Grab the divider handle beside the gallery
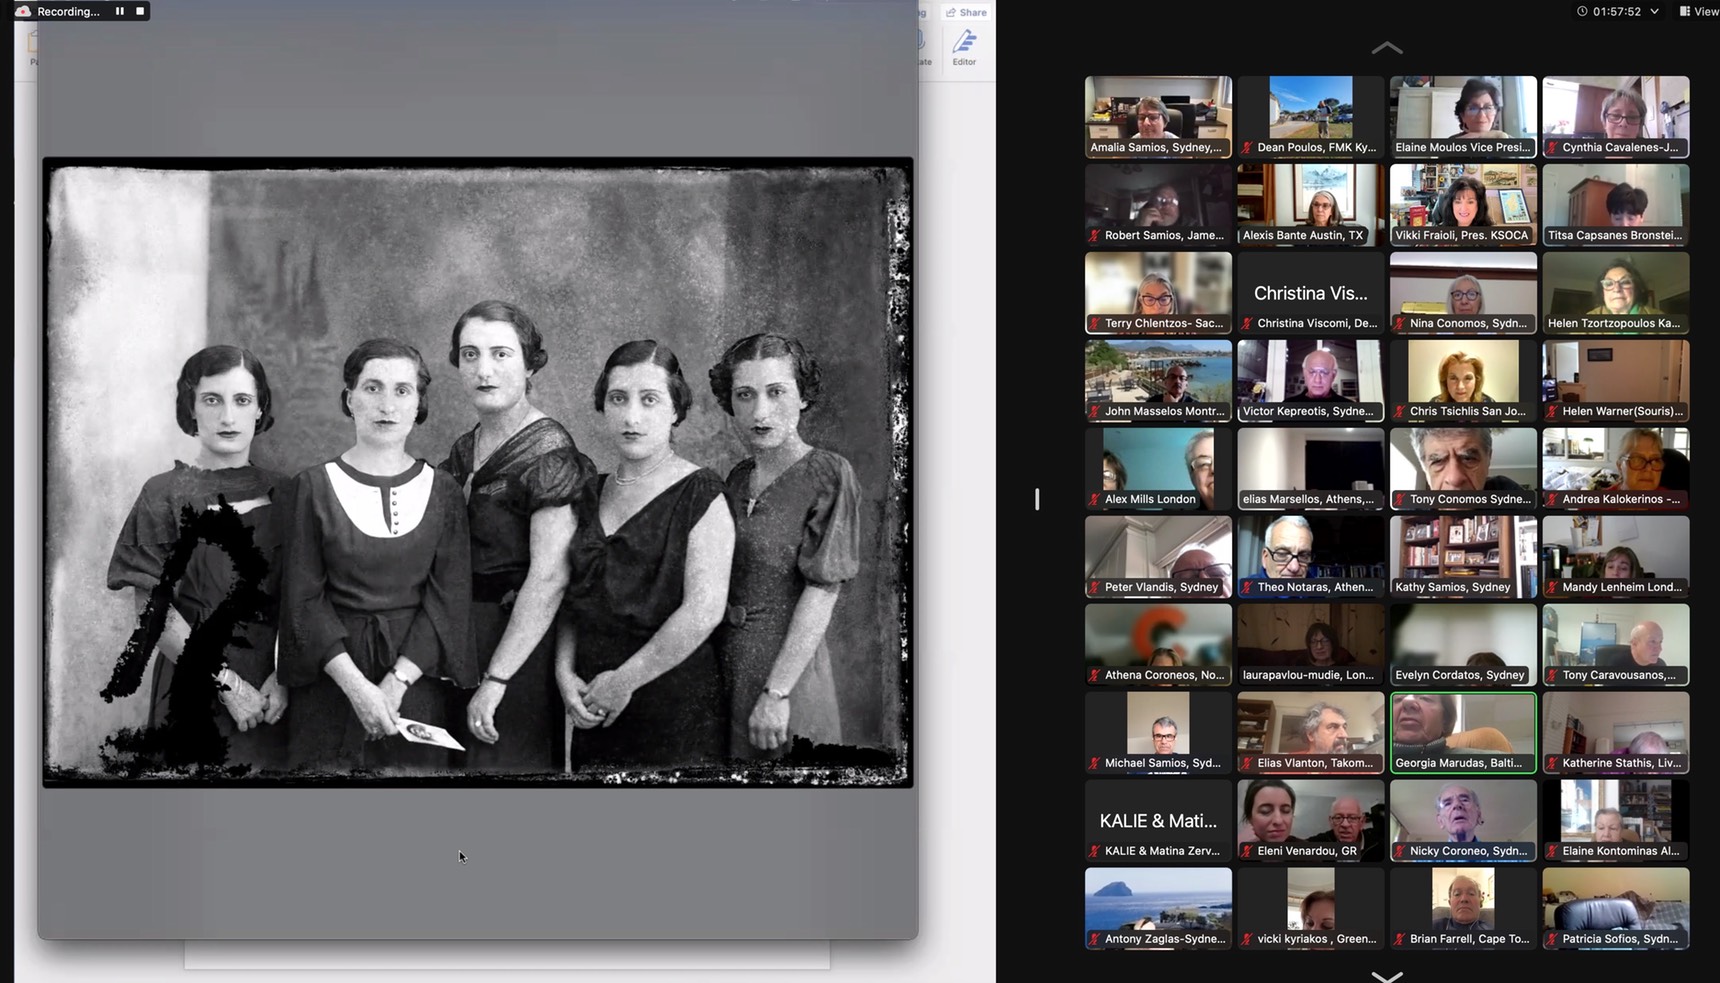 pyautogui.click(x=1037, y=499)
